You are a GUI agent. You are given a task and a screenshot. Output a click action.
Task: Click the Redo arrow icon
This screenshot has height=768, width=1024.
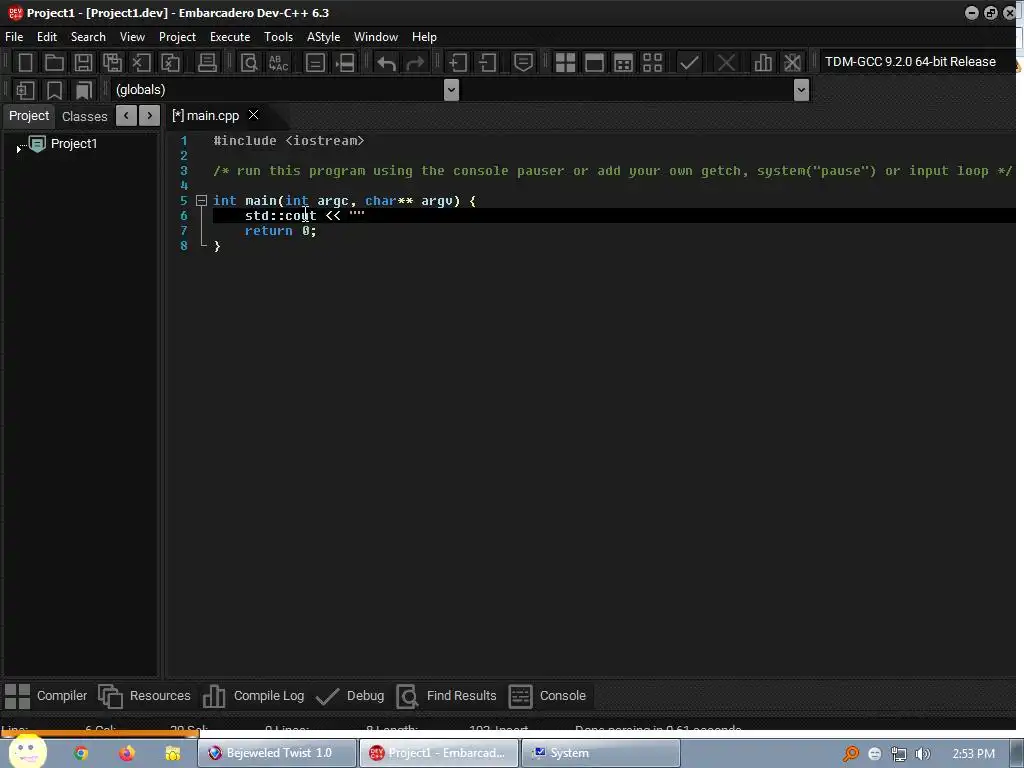pyautogui.click(x=415, y=63)
